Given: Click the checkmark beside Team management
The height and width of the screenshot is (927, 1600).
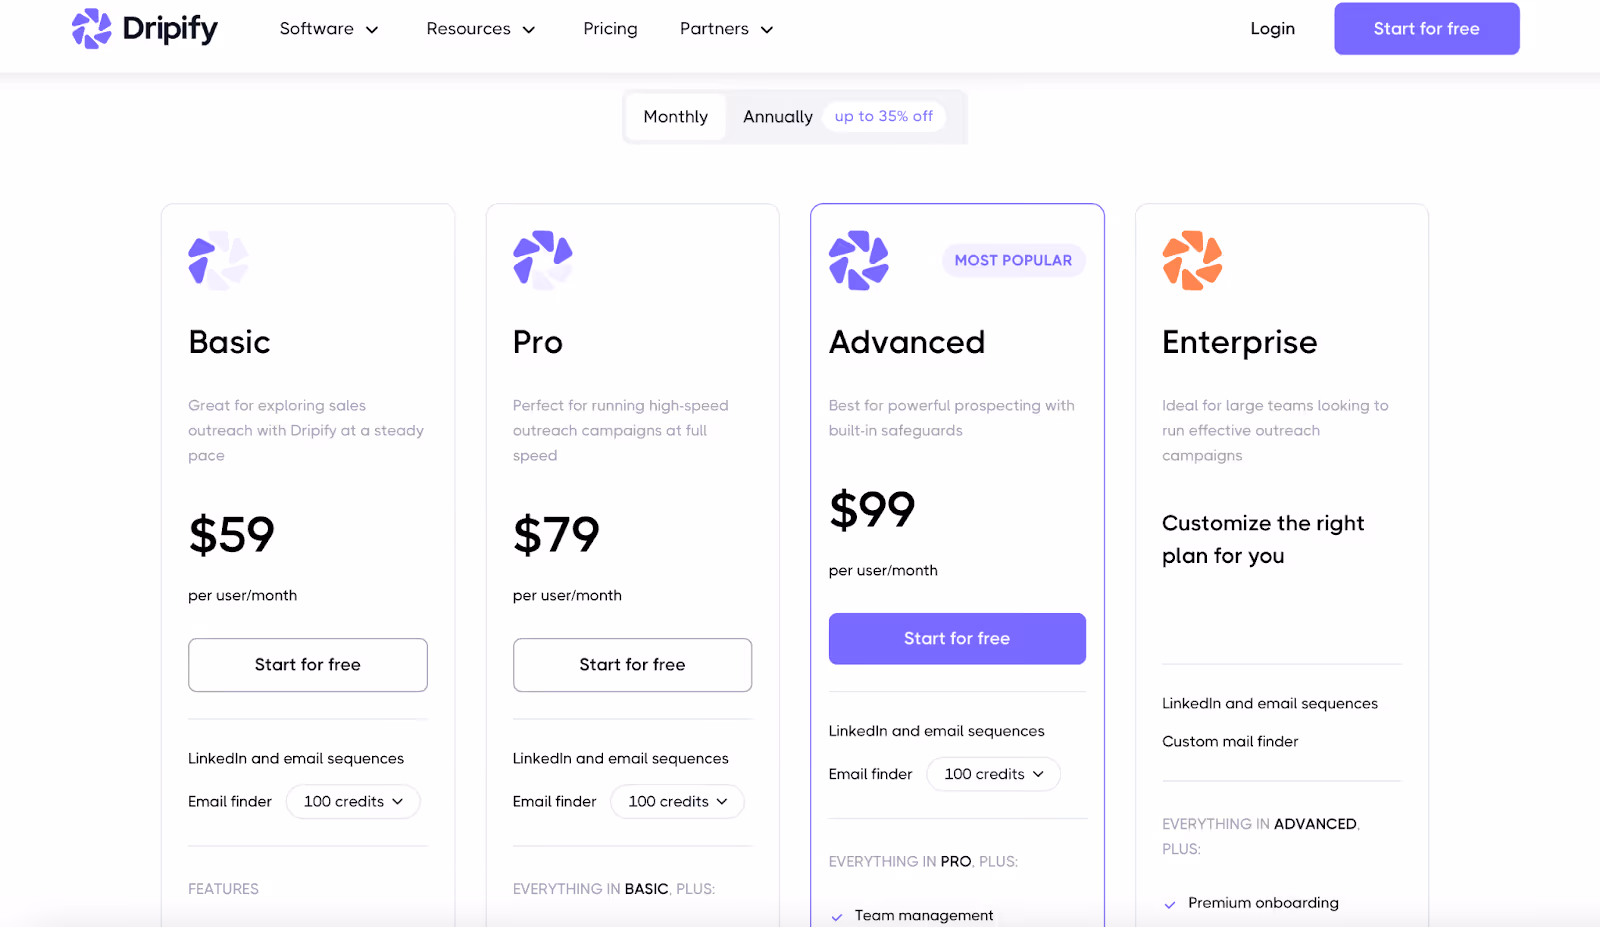Looking at the screenshot, I should 836,915.
